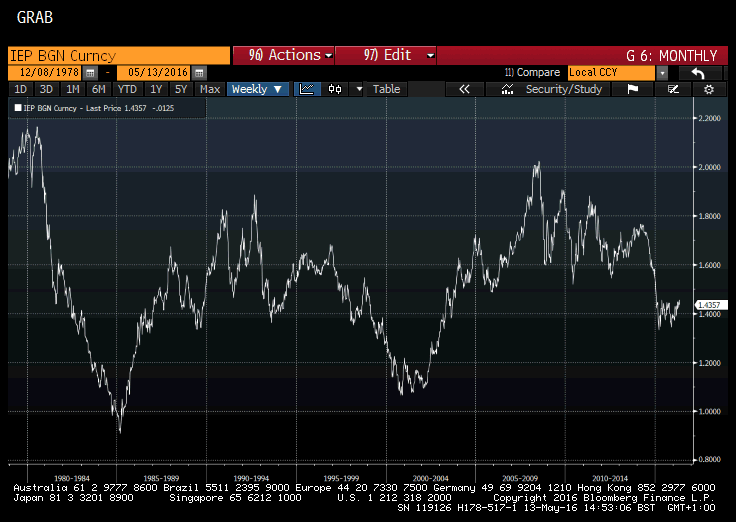The image size is (736, 522).
Task: Click the 1985-1989 time axis label
Action: [161, 478]
